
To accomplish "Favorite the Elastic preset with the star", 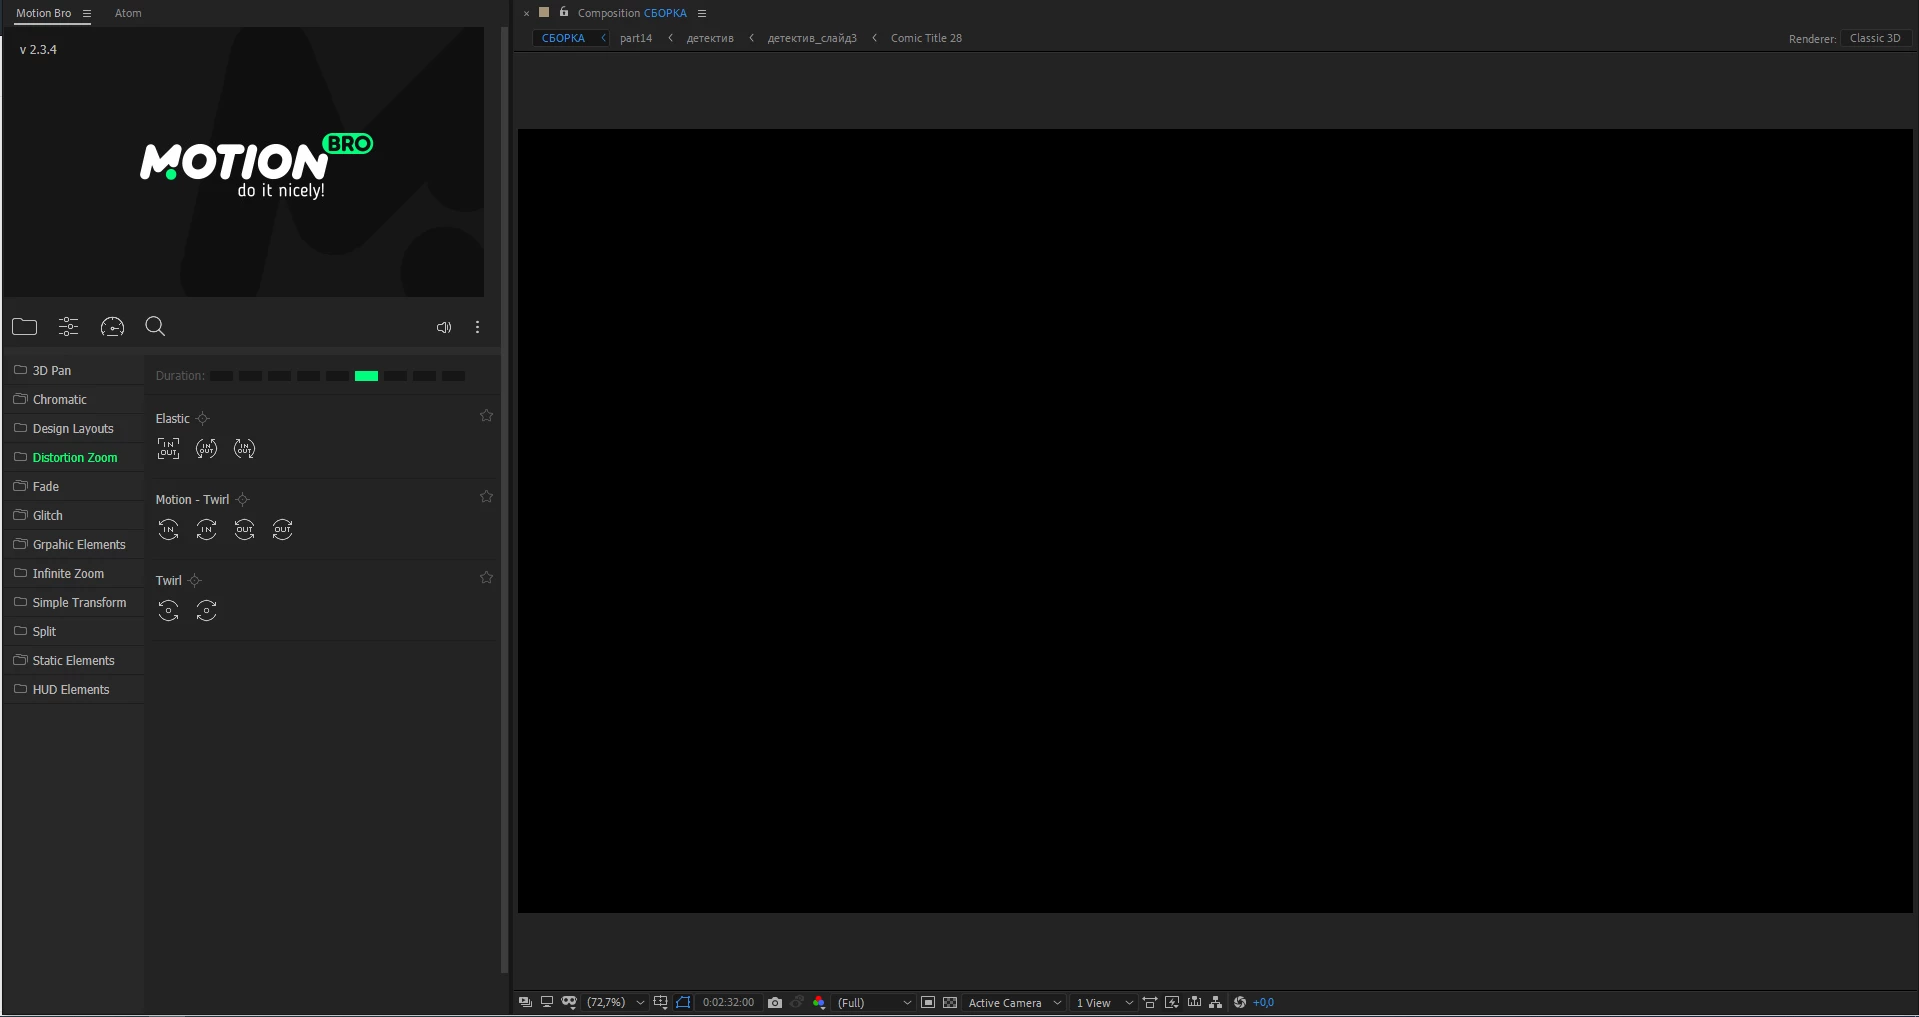I will click(x=486, y=416).
